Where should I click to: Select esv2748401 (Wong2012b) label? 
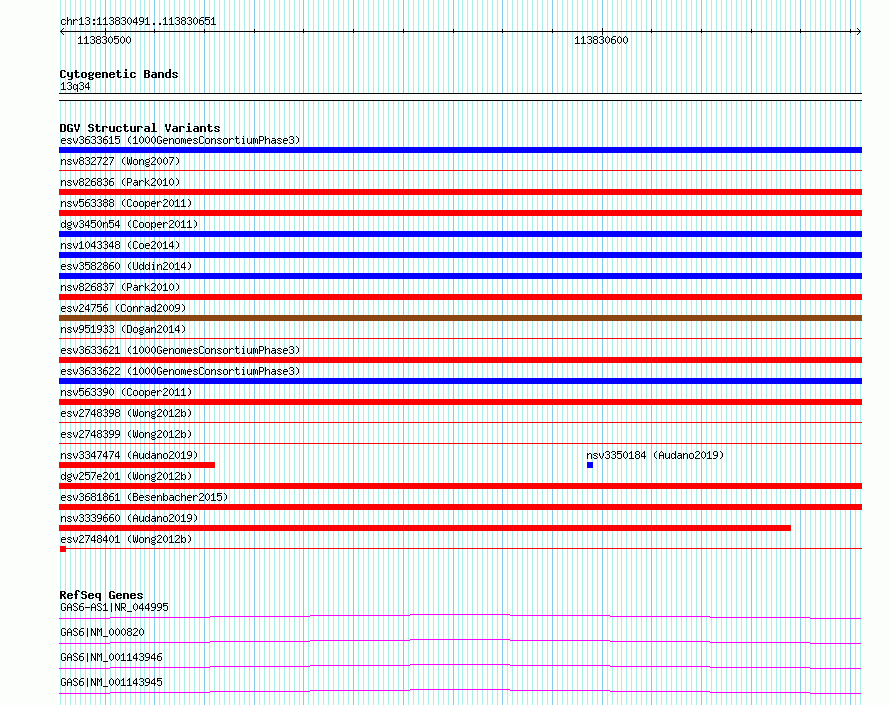coord(126,539)
